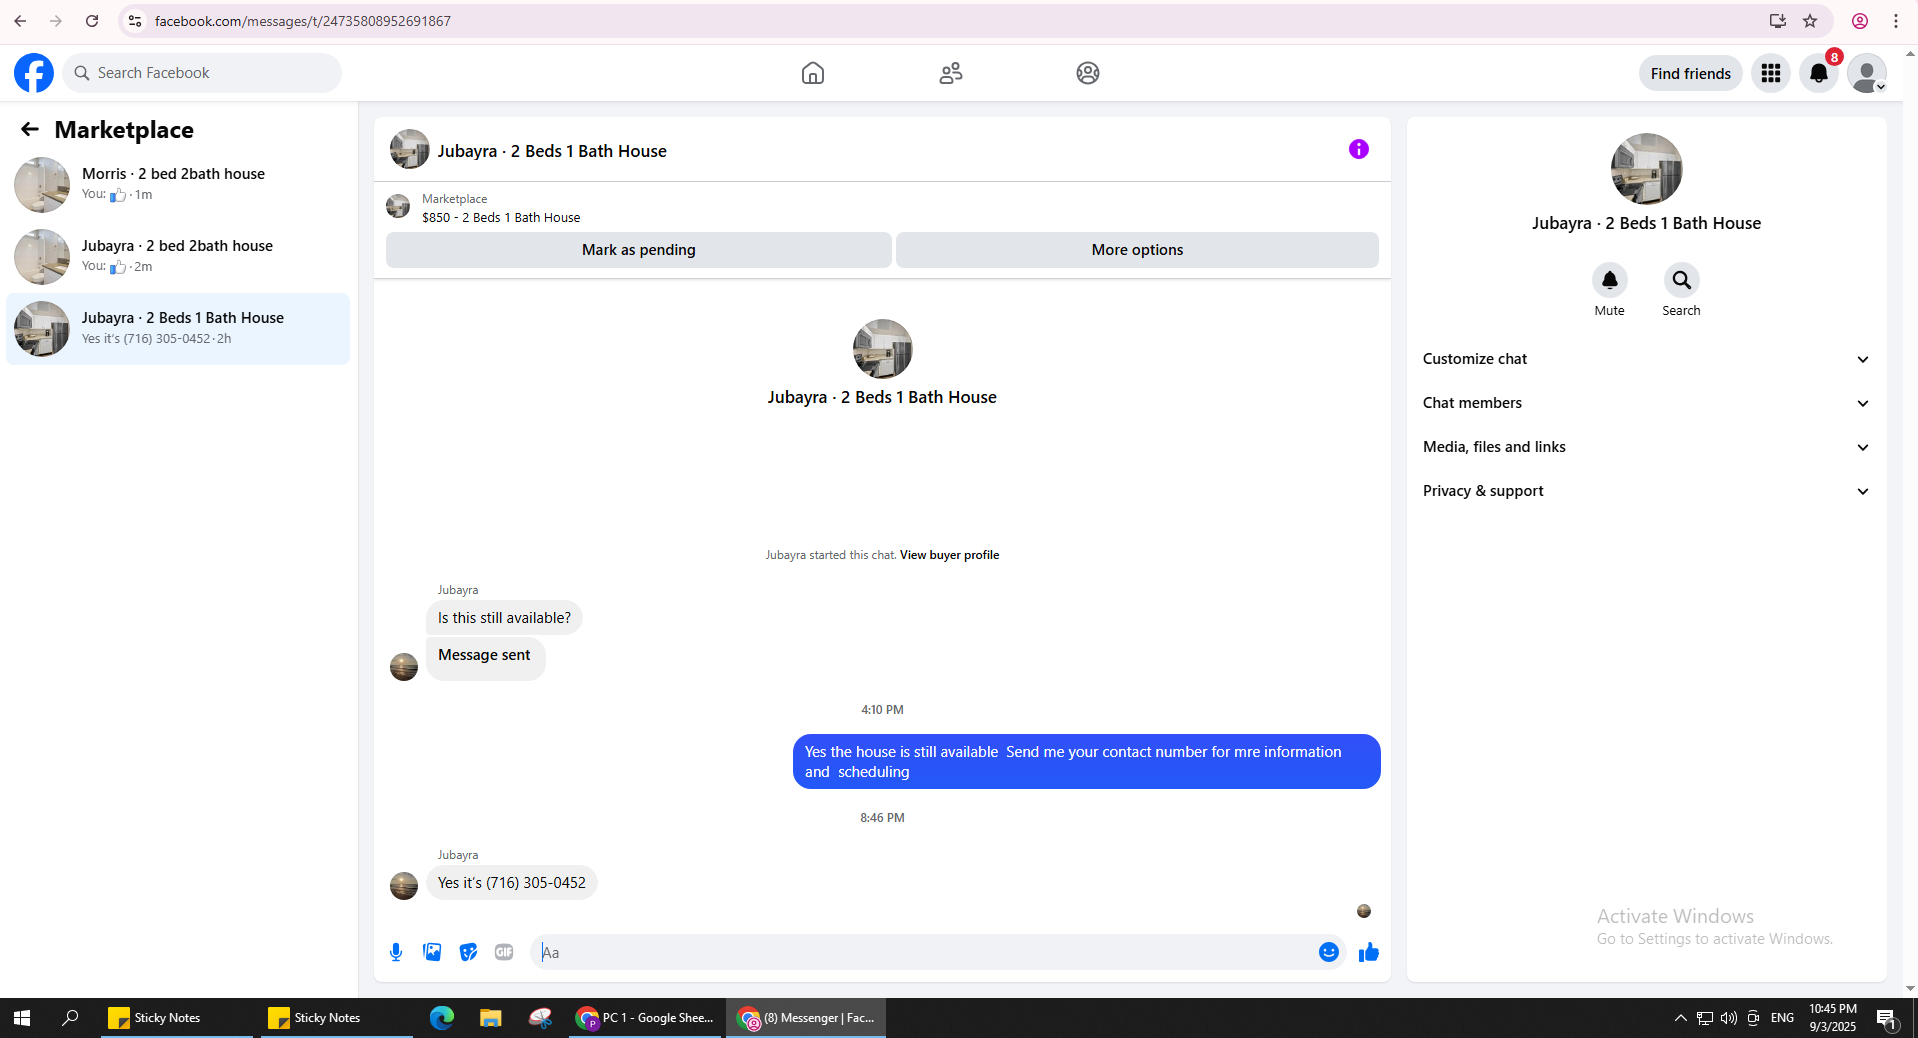The width and height of the screenshot is (1918, 1038).
Task: Show hidden system tray icons
Action: pyautogui.click(x=1680, y=1018)
